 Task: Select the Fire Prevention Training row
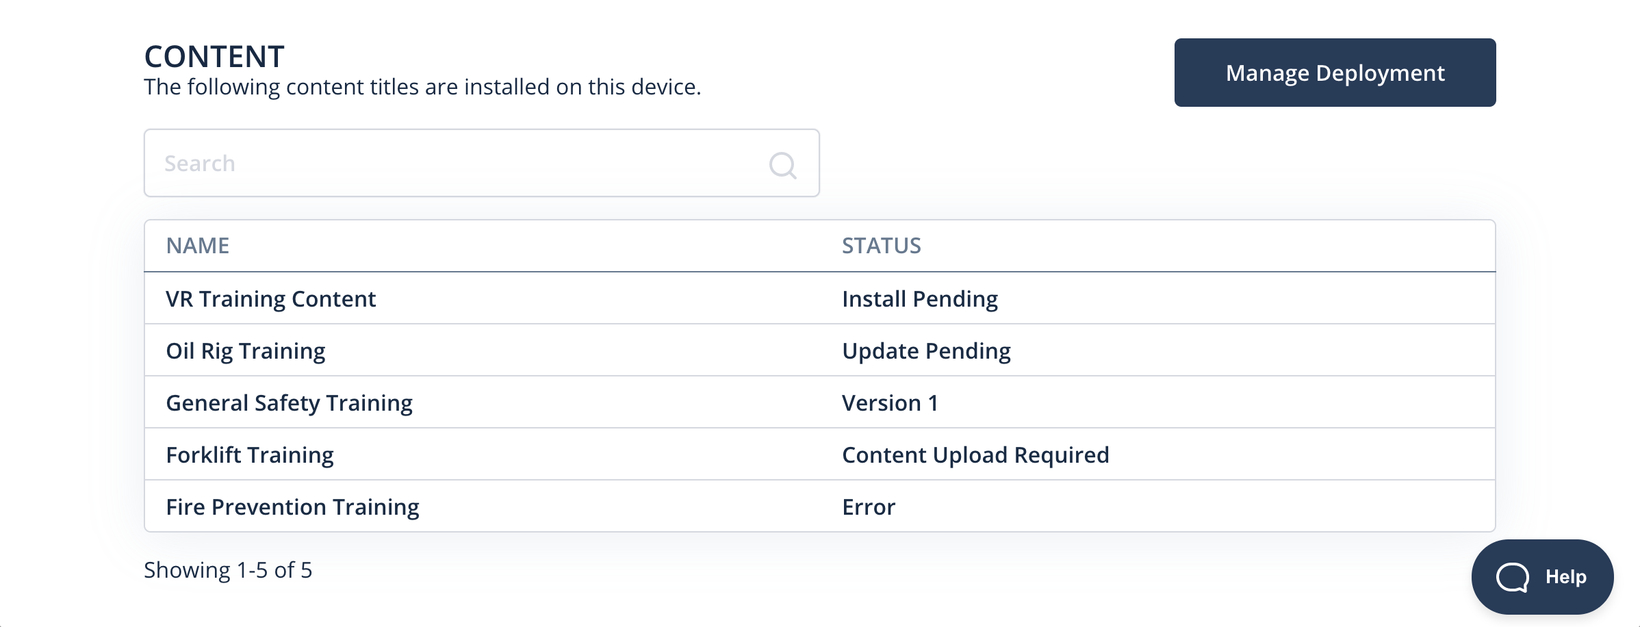point(820,506)
